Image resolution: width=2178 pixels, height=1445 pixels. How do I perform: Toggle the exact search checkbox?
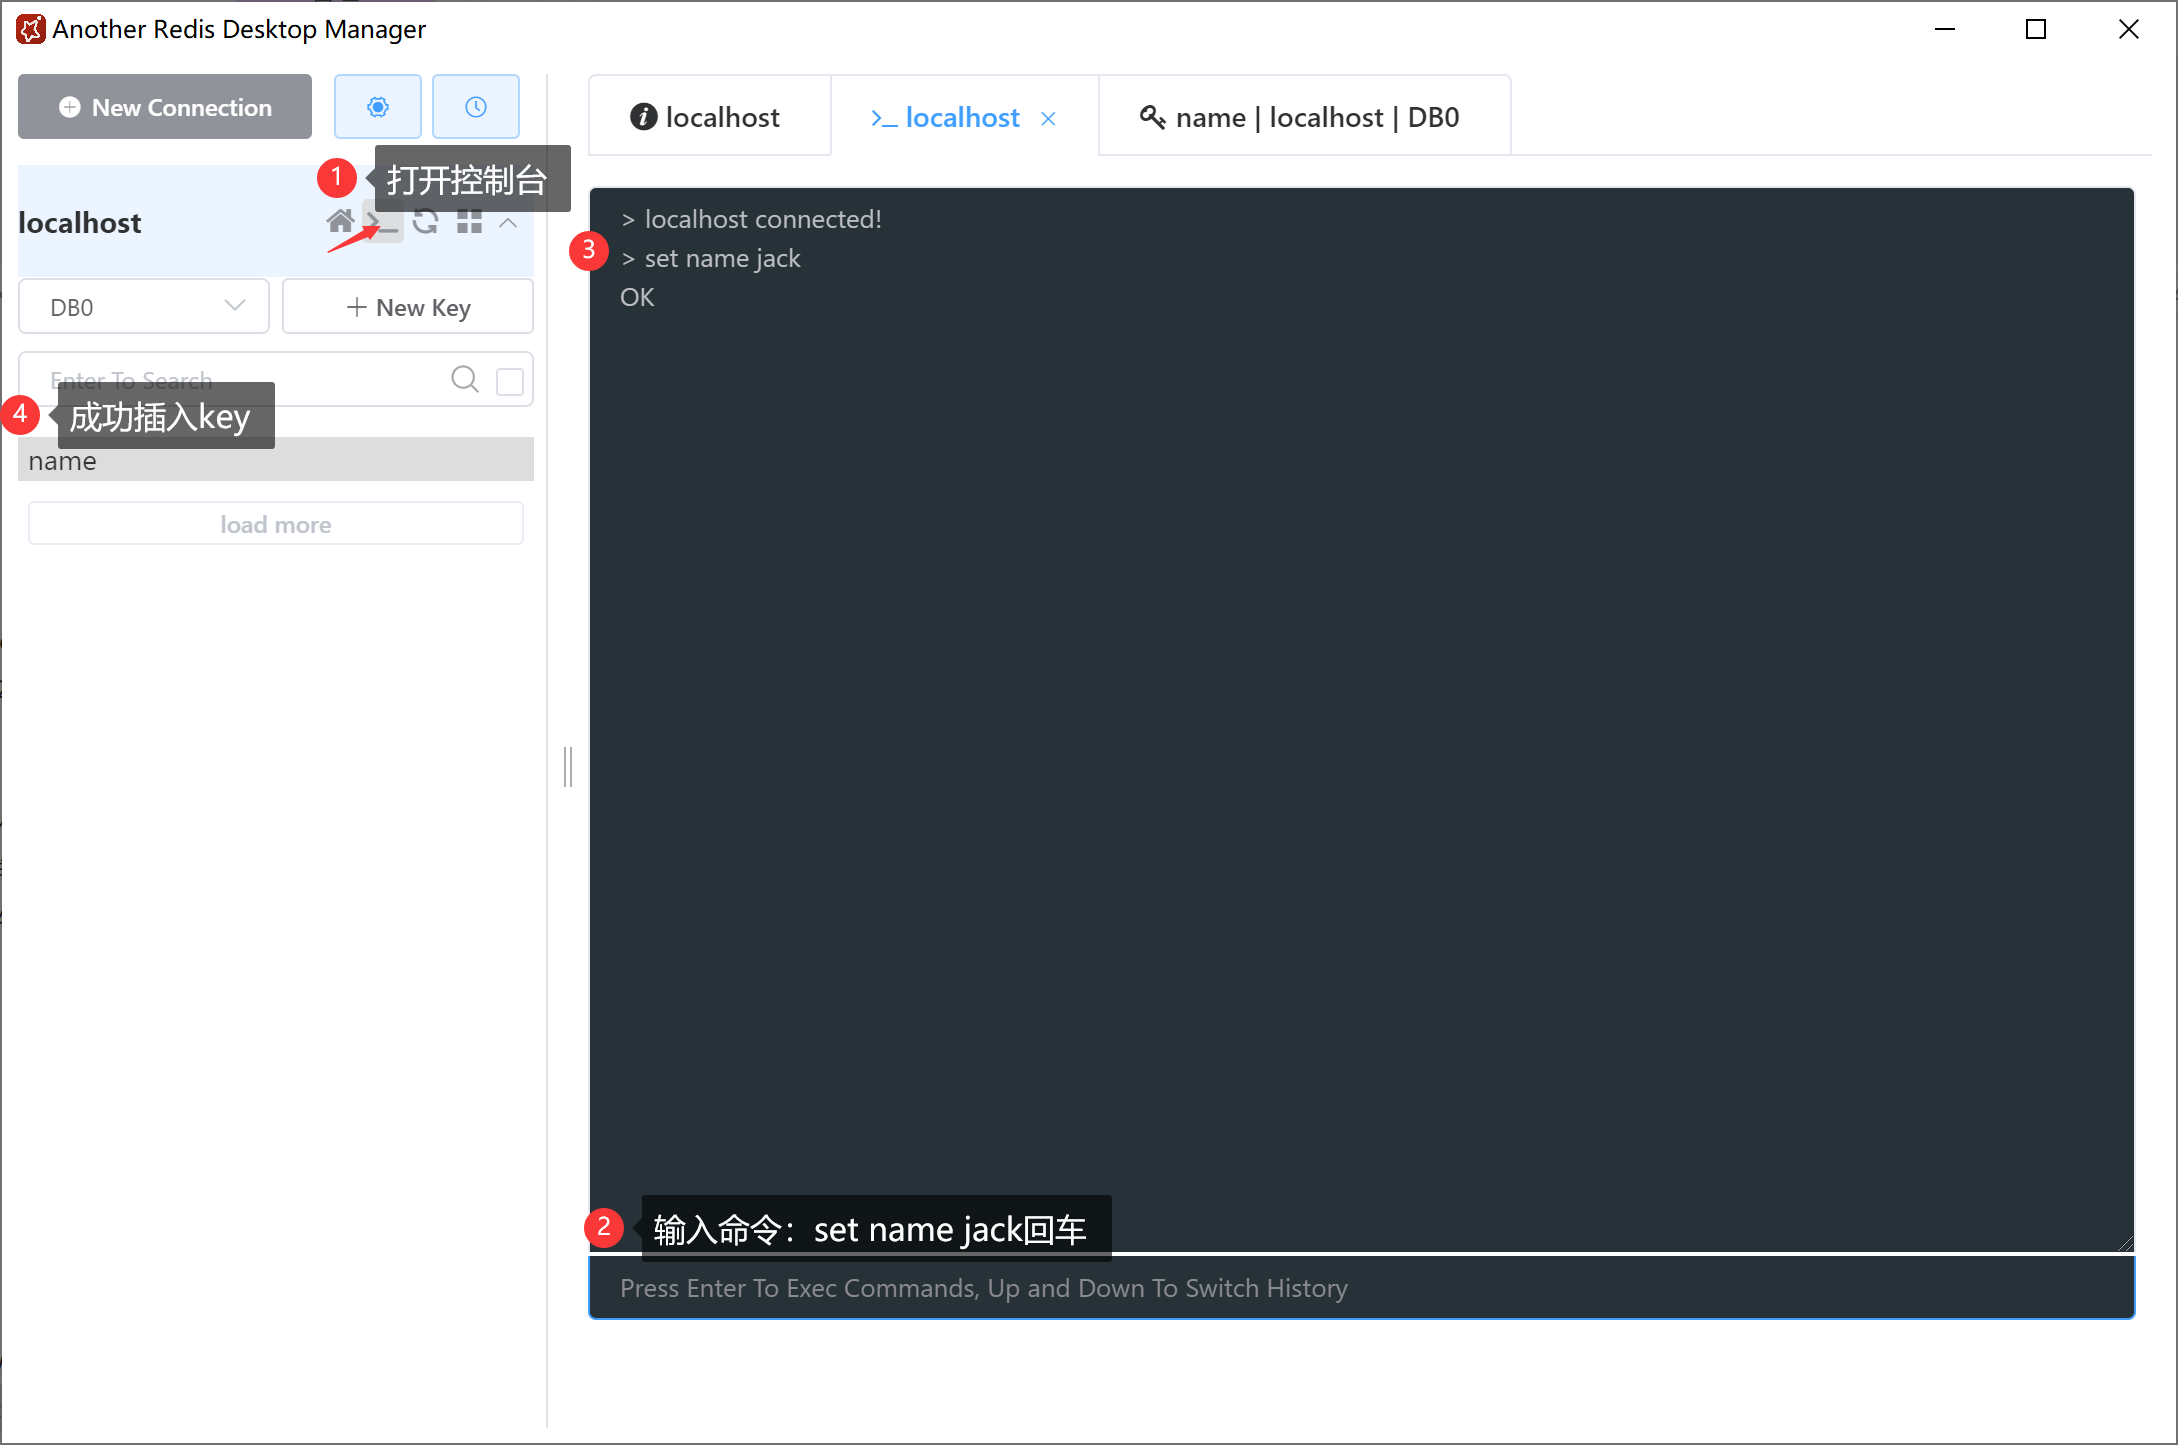509,381
